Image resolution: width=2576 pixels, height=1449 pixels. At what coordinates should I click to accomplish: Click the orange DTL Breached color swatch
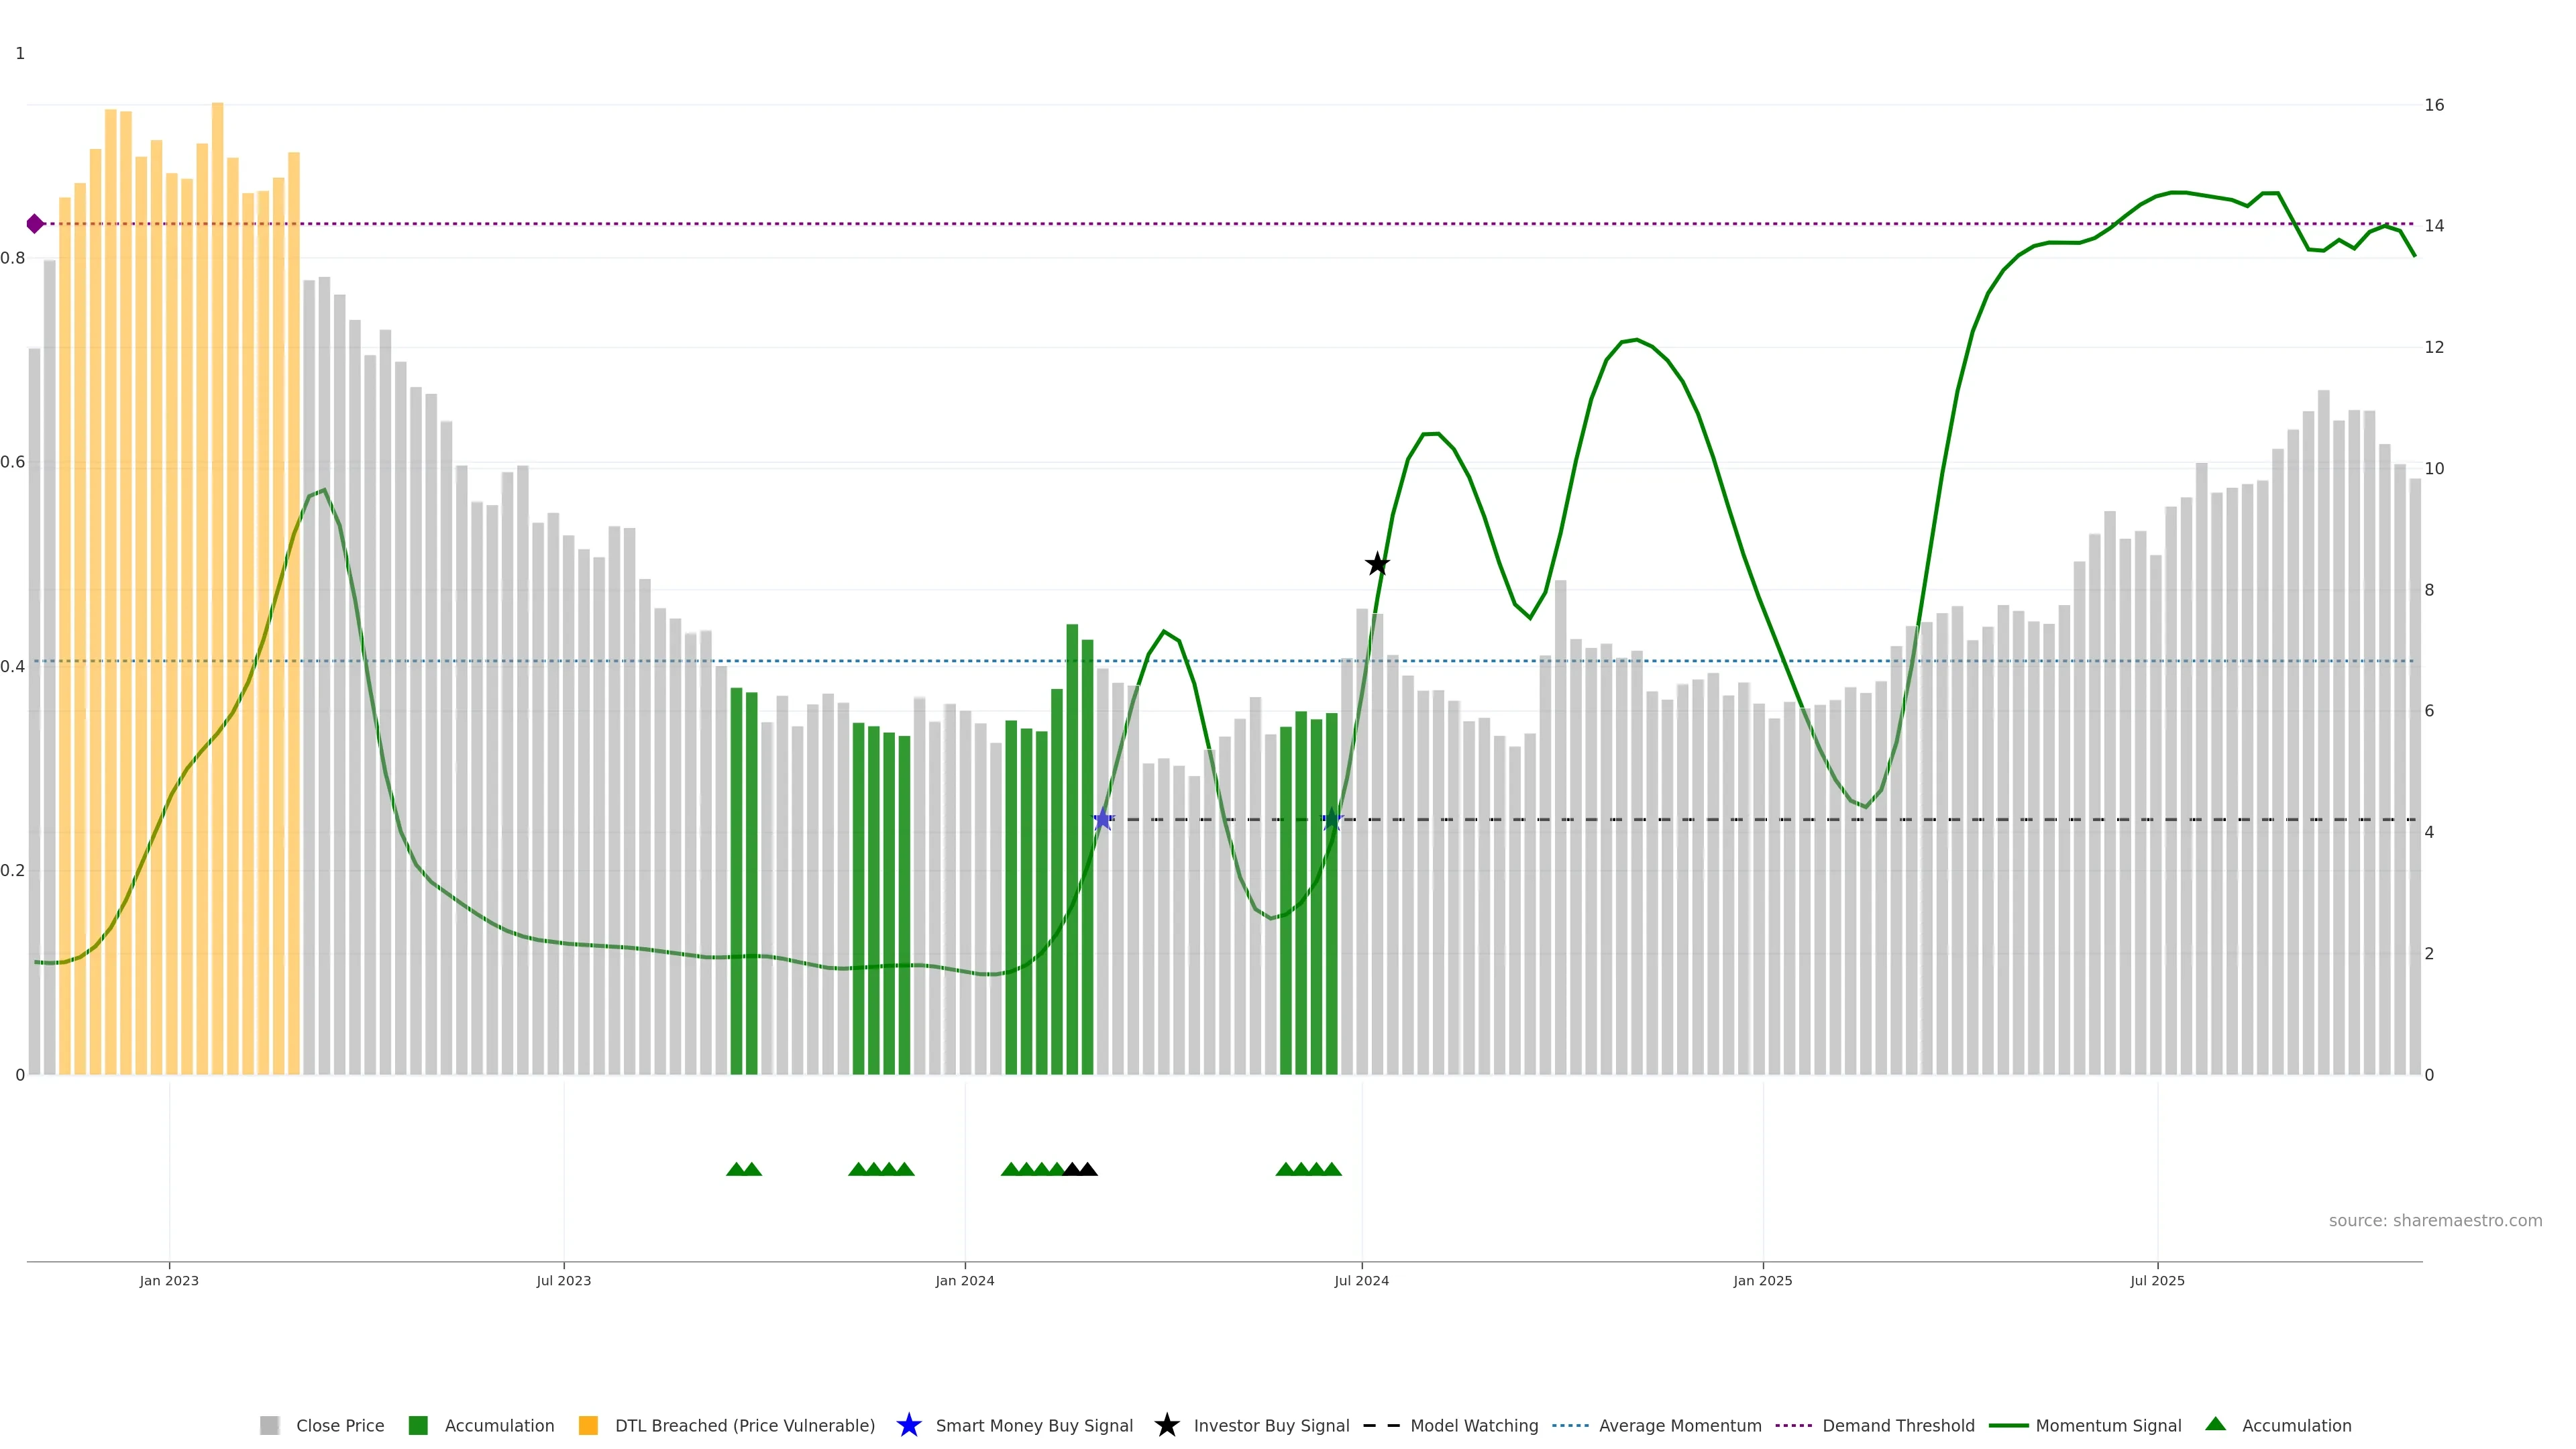point(588,1426)
